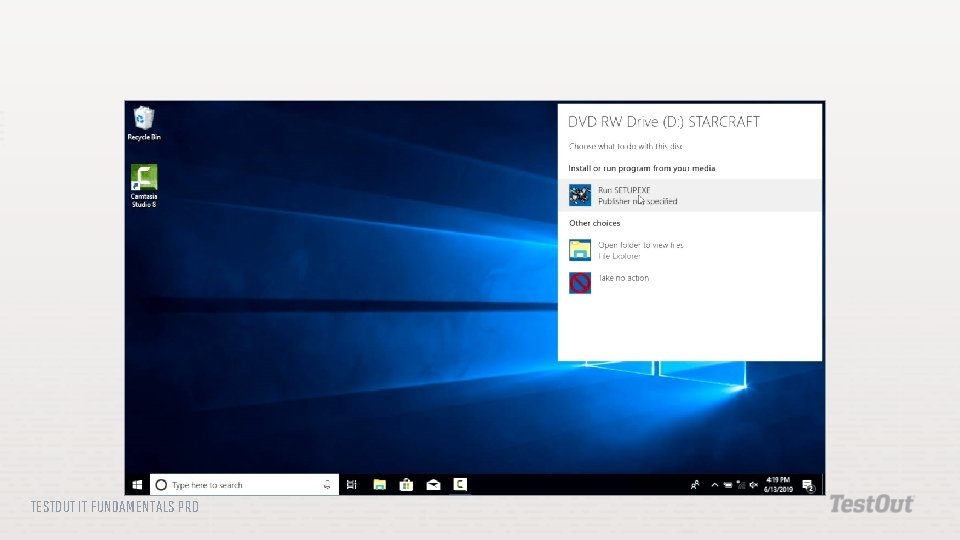Click the muted volume speaker icon

[x=754, y=485]
